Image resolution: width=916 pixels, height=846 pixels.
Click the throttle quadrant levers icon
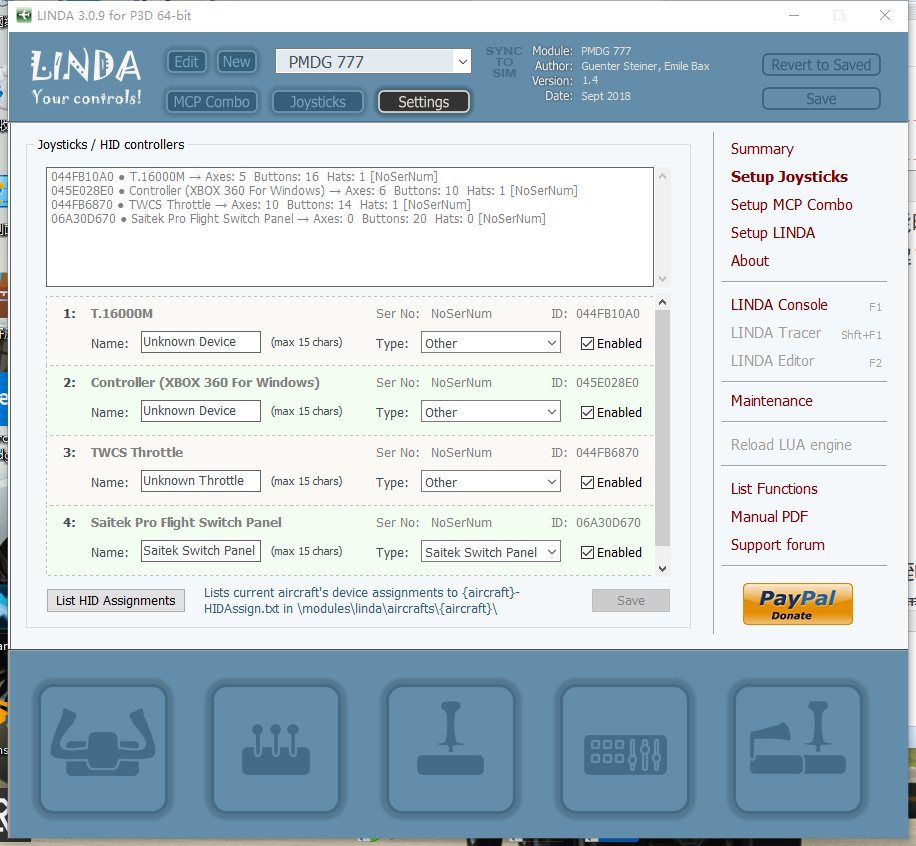pyautogui.click(x=276, y=750)
